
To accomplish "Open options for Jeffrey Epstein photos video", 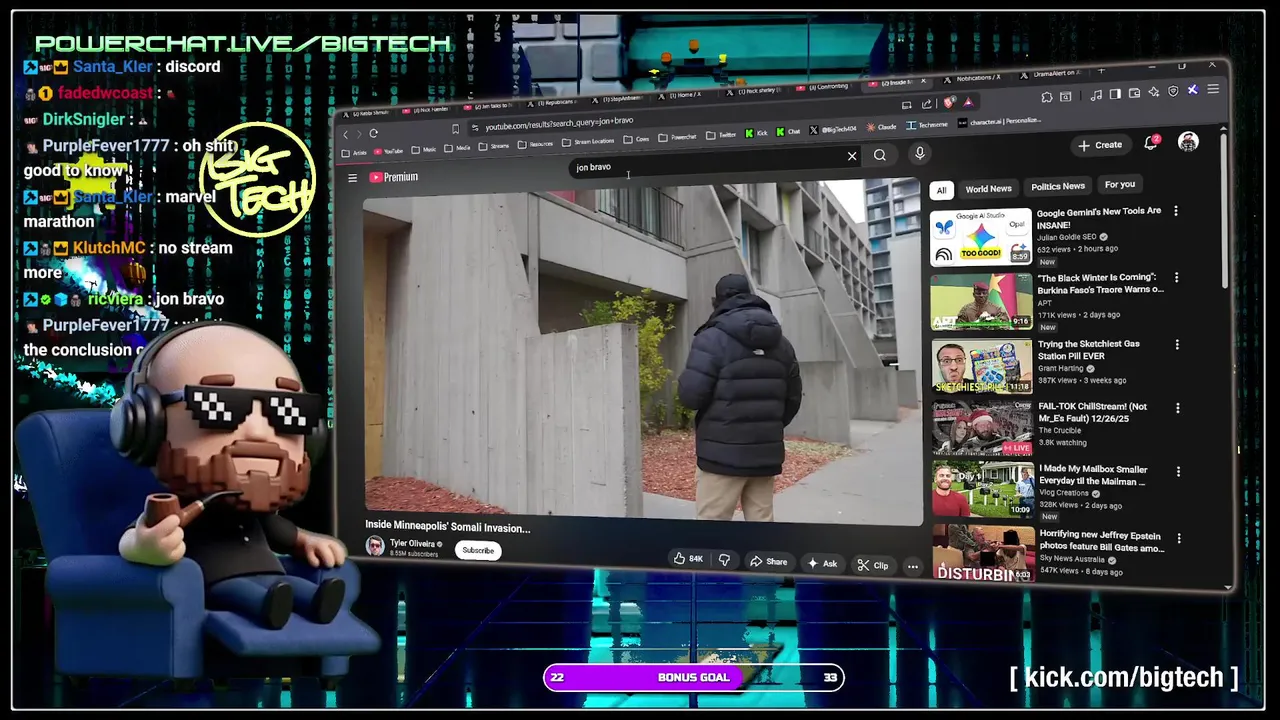I will pyautogui.click(x=1178, y=538).
